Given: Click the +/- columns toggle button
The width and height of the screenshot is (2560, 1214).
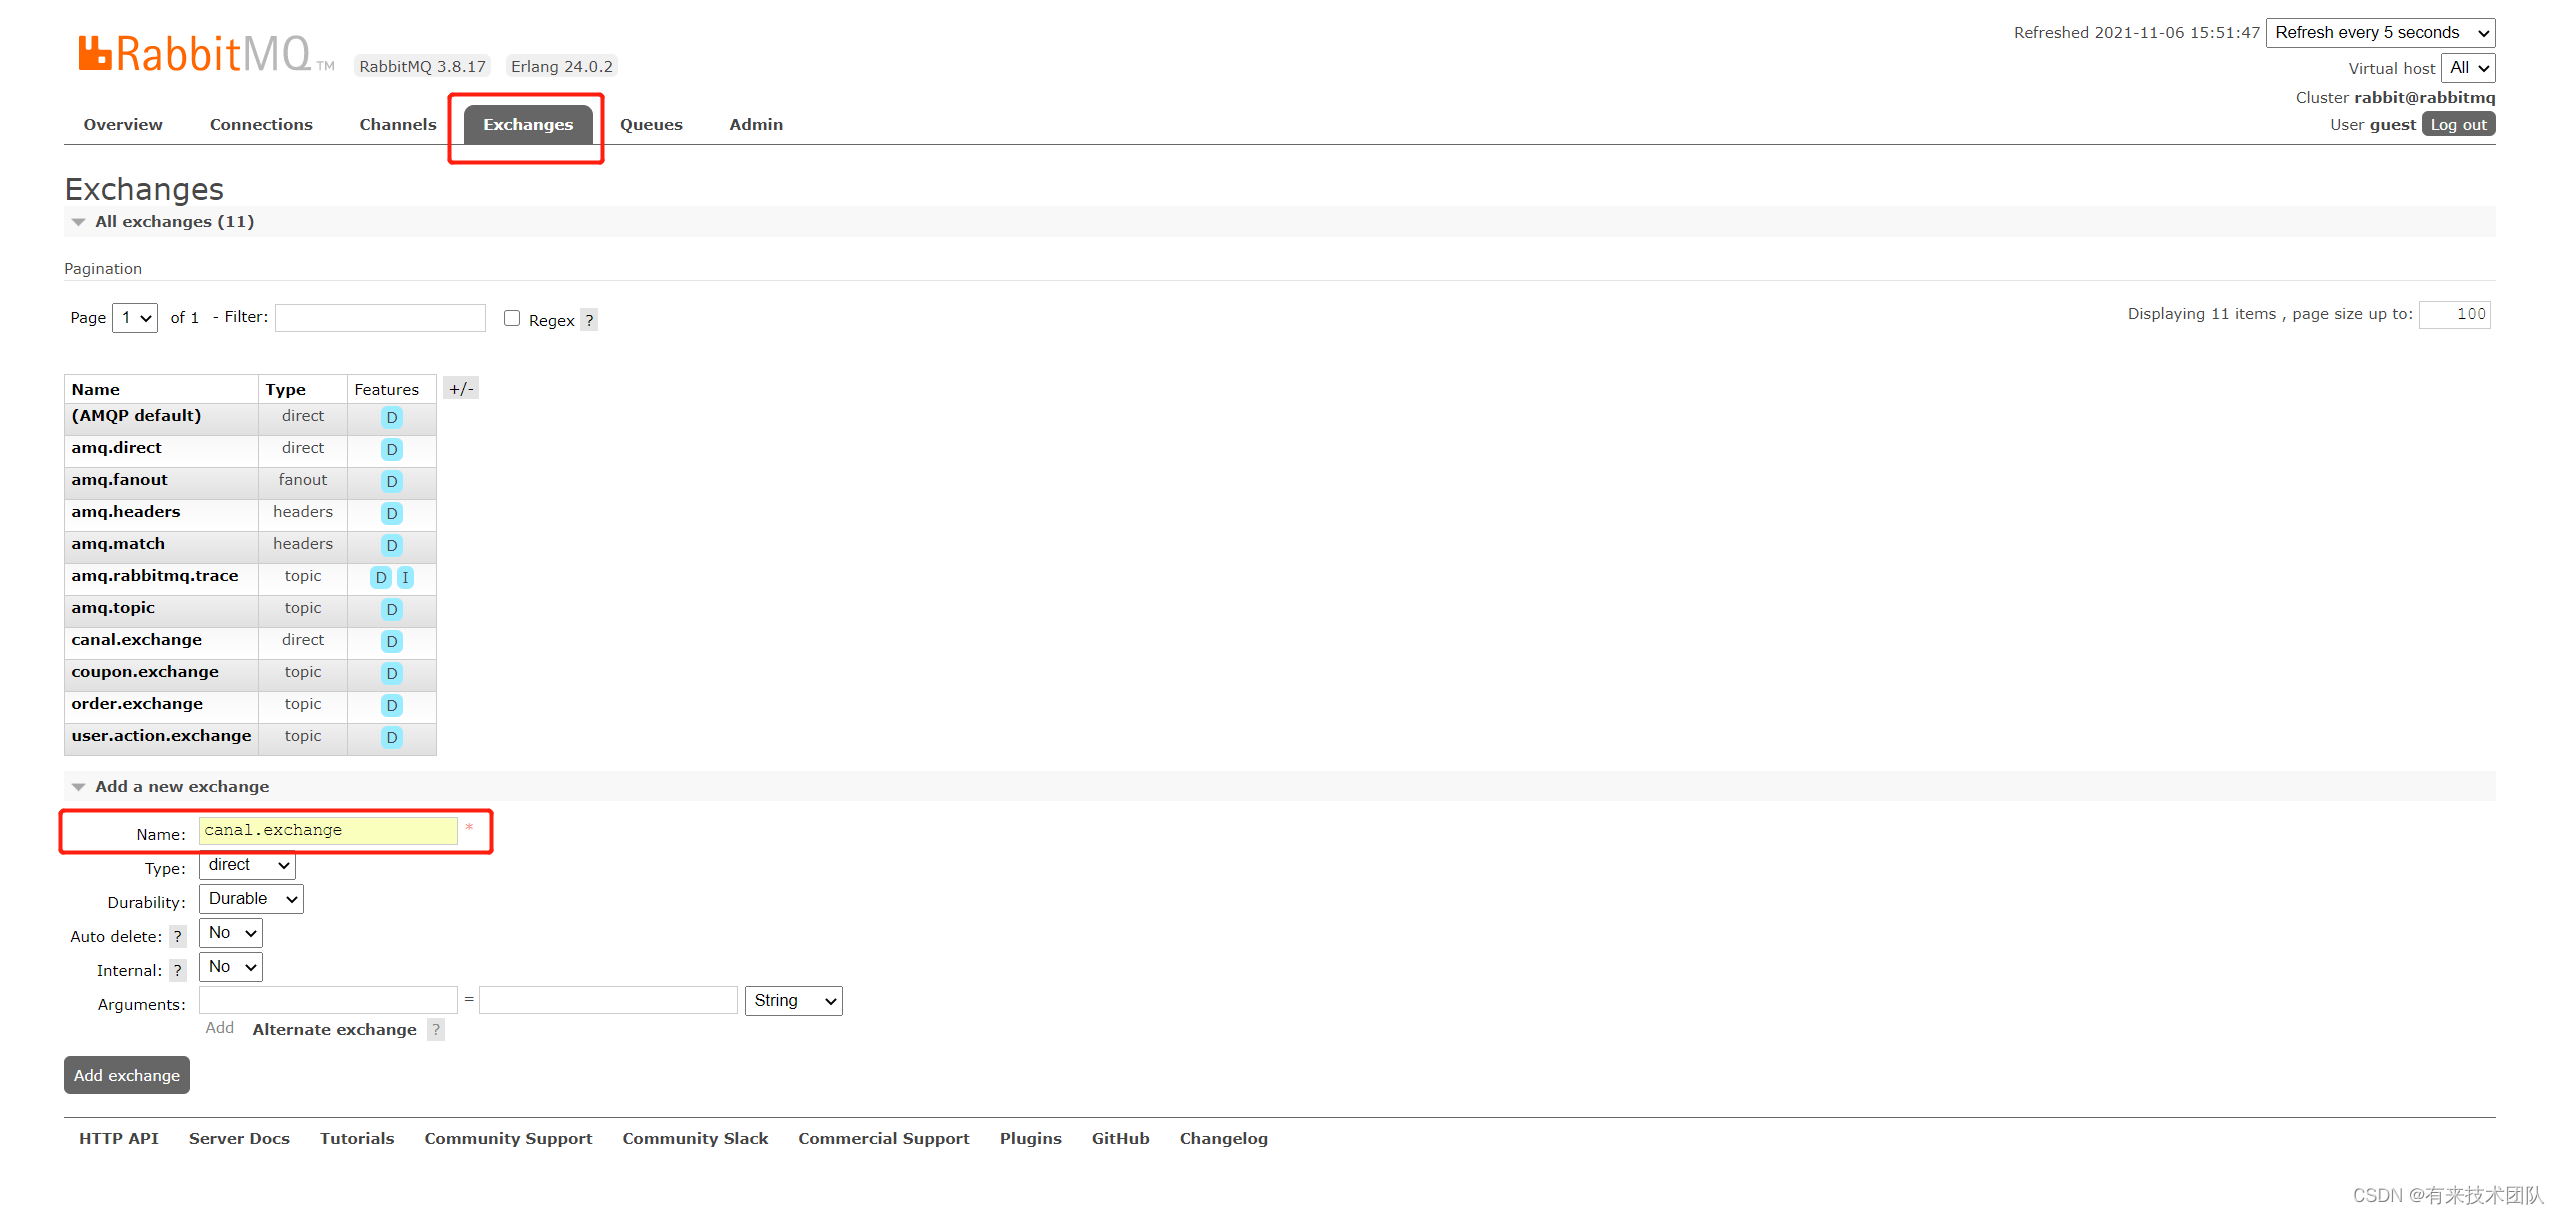Looking at the screenshot, I should coord(461,389).
